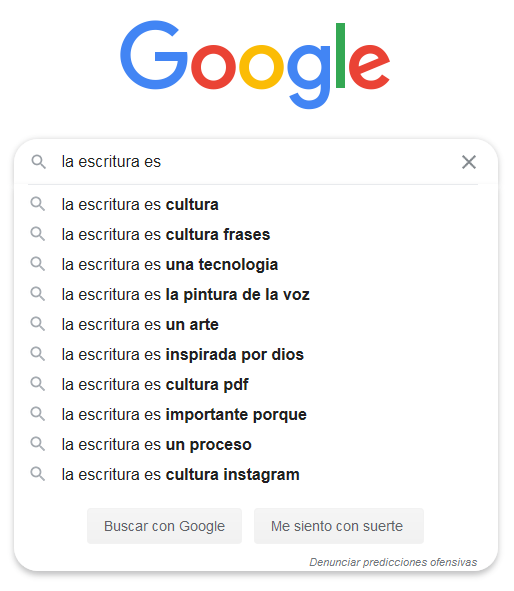Open the 'Denunciar predicciones ofensivas' link
This screenshot has height=591, width=514.
click(x=393, y=562)
